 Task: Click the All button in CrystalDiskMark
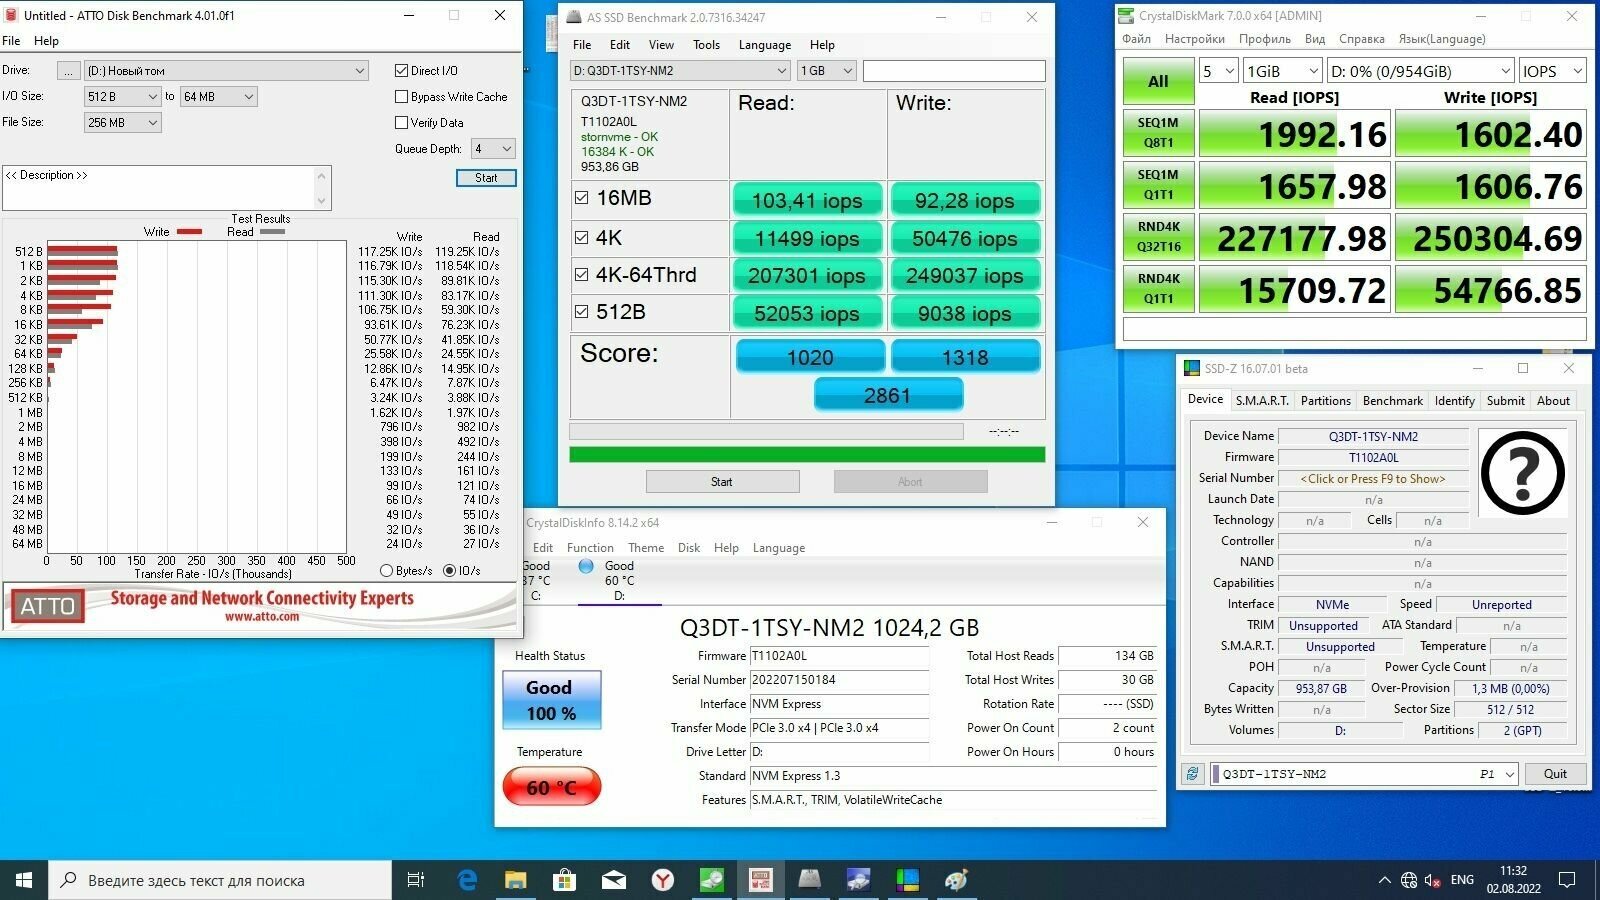[1158, 82]
